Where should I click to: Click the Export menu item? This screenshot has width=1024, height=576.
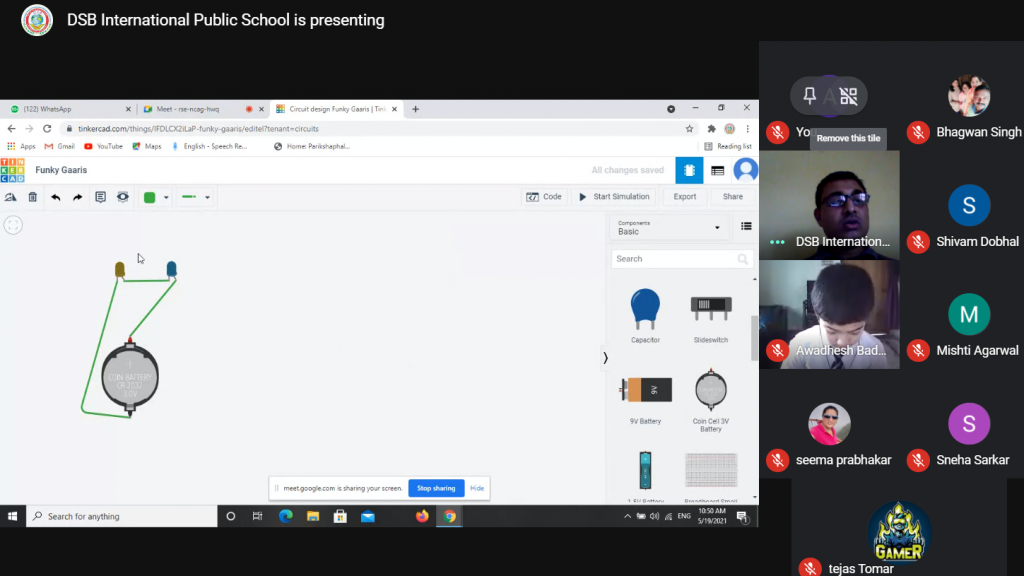click(x=684, y=197)
